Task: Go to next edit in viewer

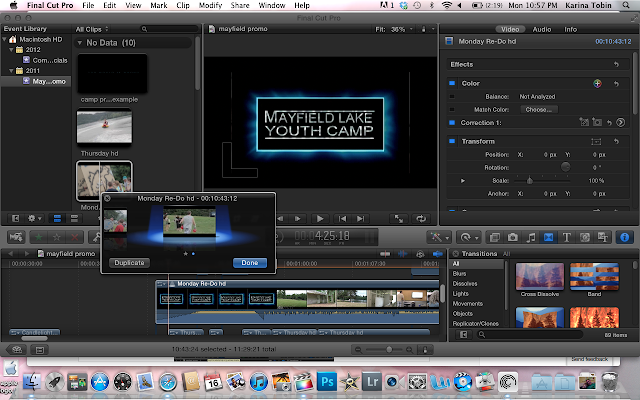Action: 360,219
